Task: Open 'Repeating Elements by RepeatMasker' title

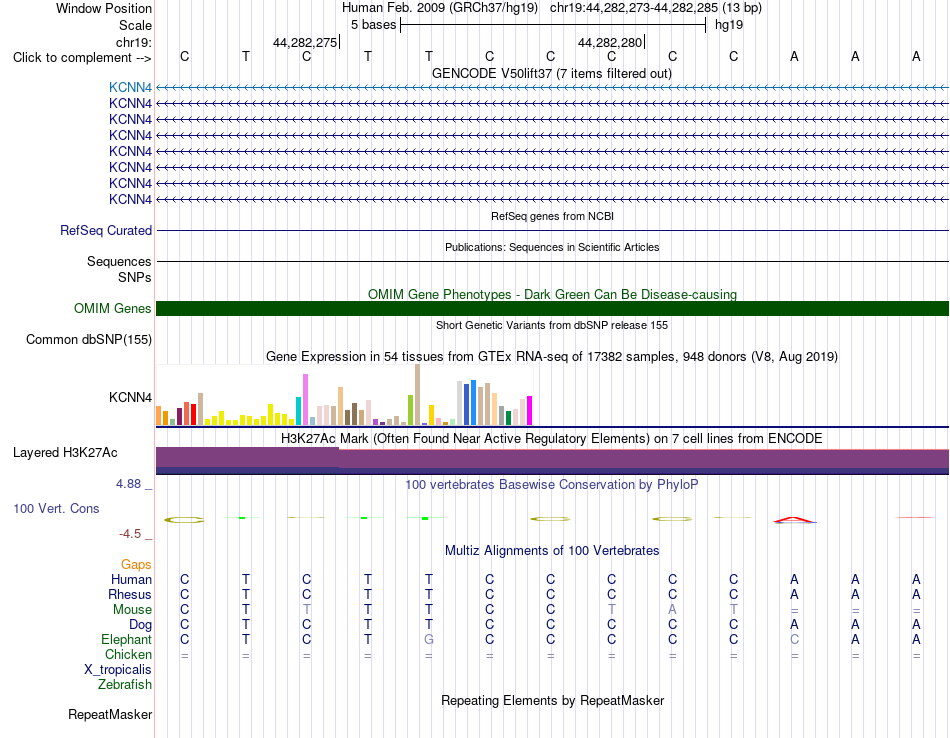Action: coord(553,700)
